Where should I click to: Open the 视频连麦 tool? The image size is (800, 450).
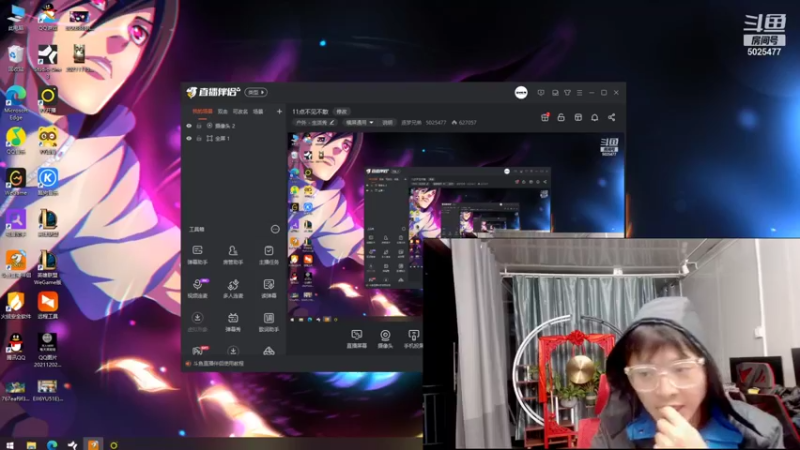(197, 288)
